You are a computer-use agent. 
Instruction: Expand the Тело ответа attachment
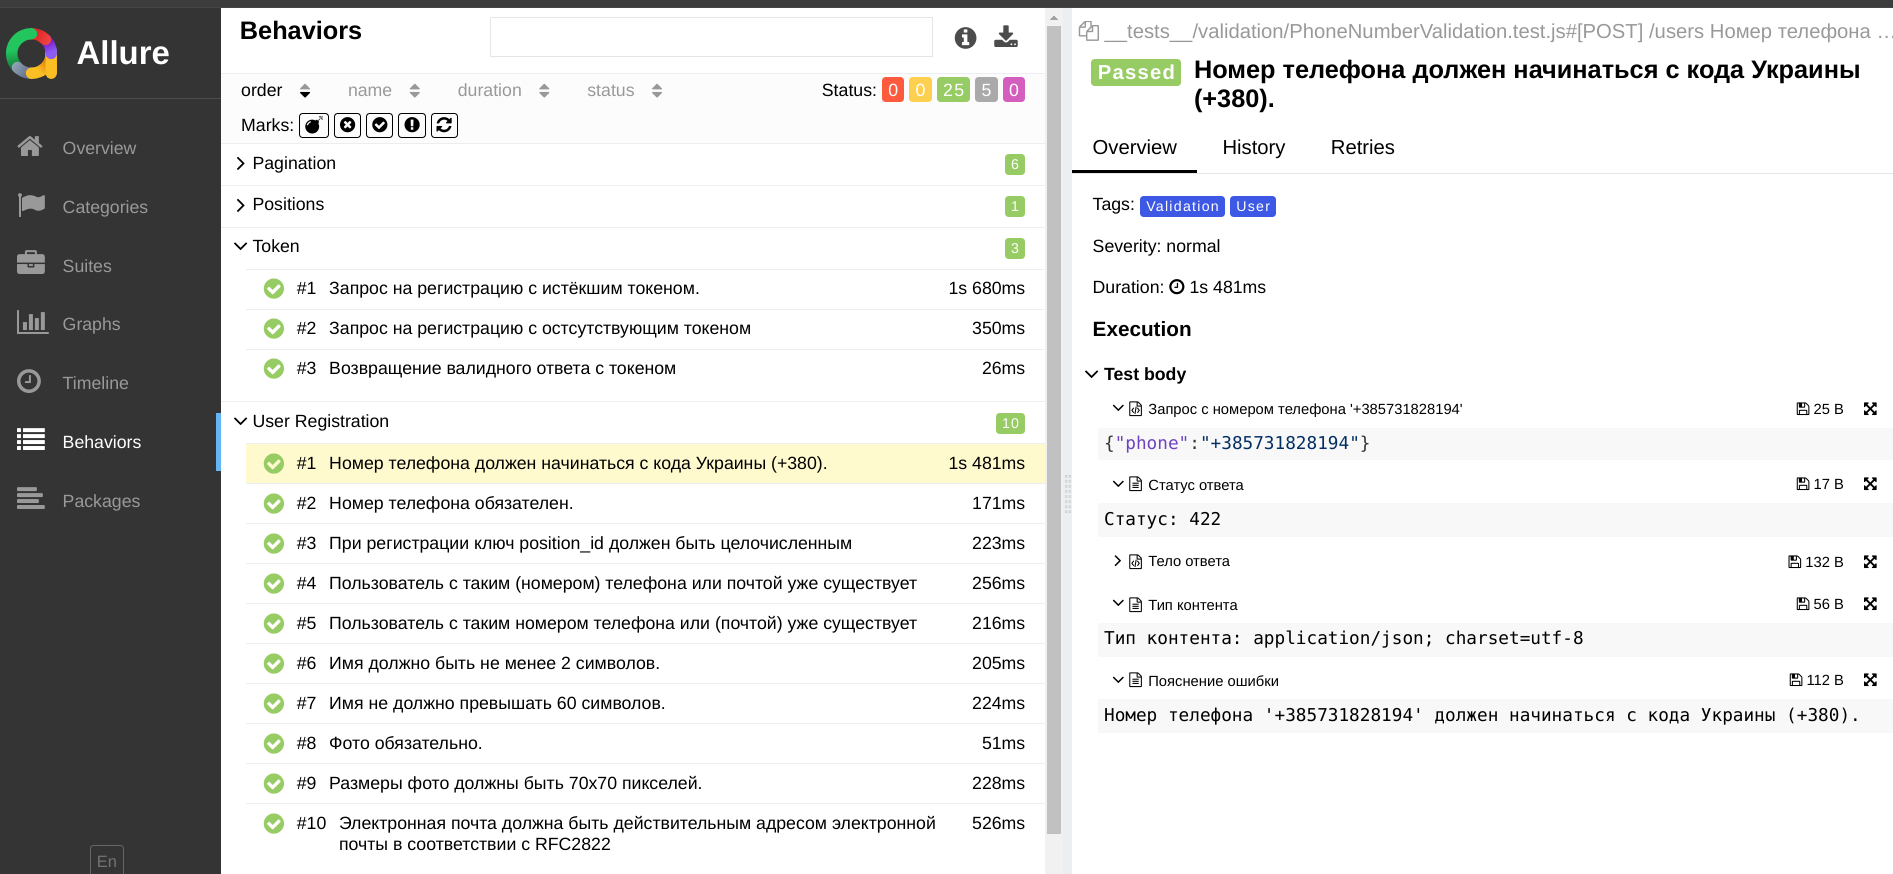pyautogui.click(x=1171, y=561)
